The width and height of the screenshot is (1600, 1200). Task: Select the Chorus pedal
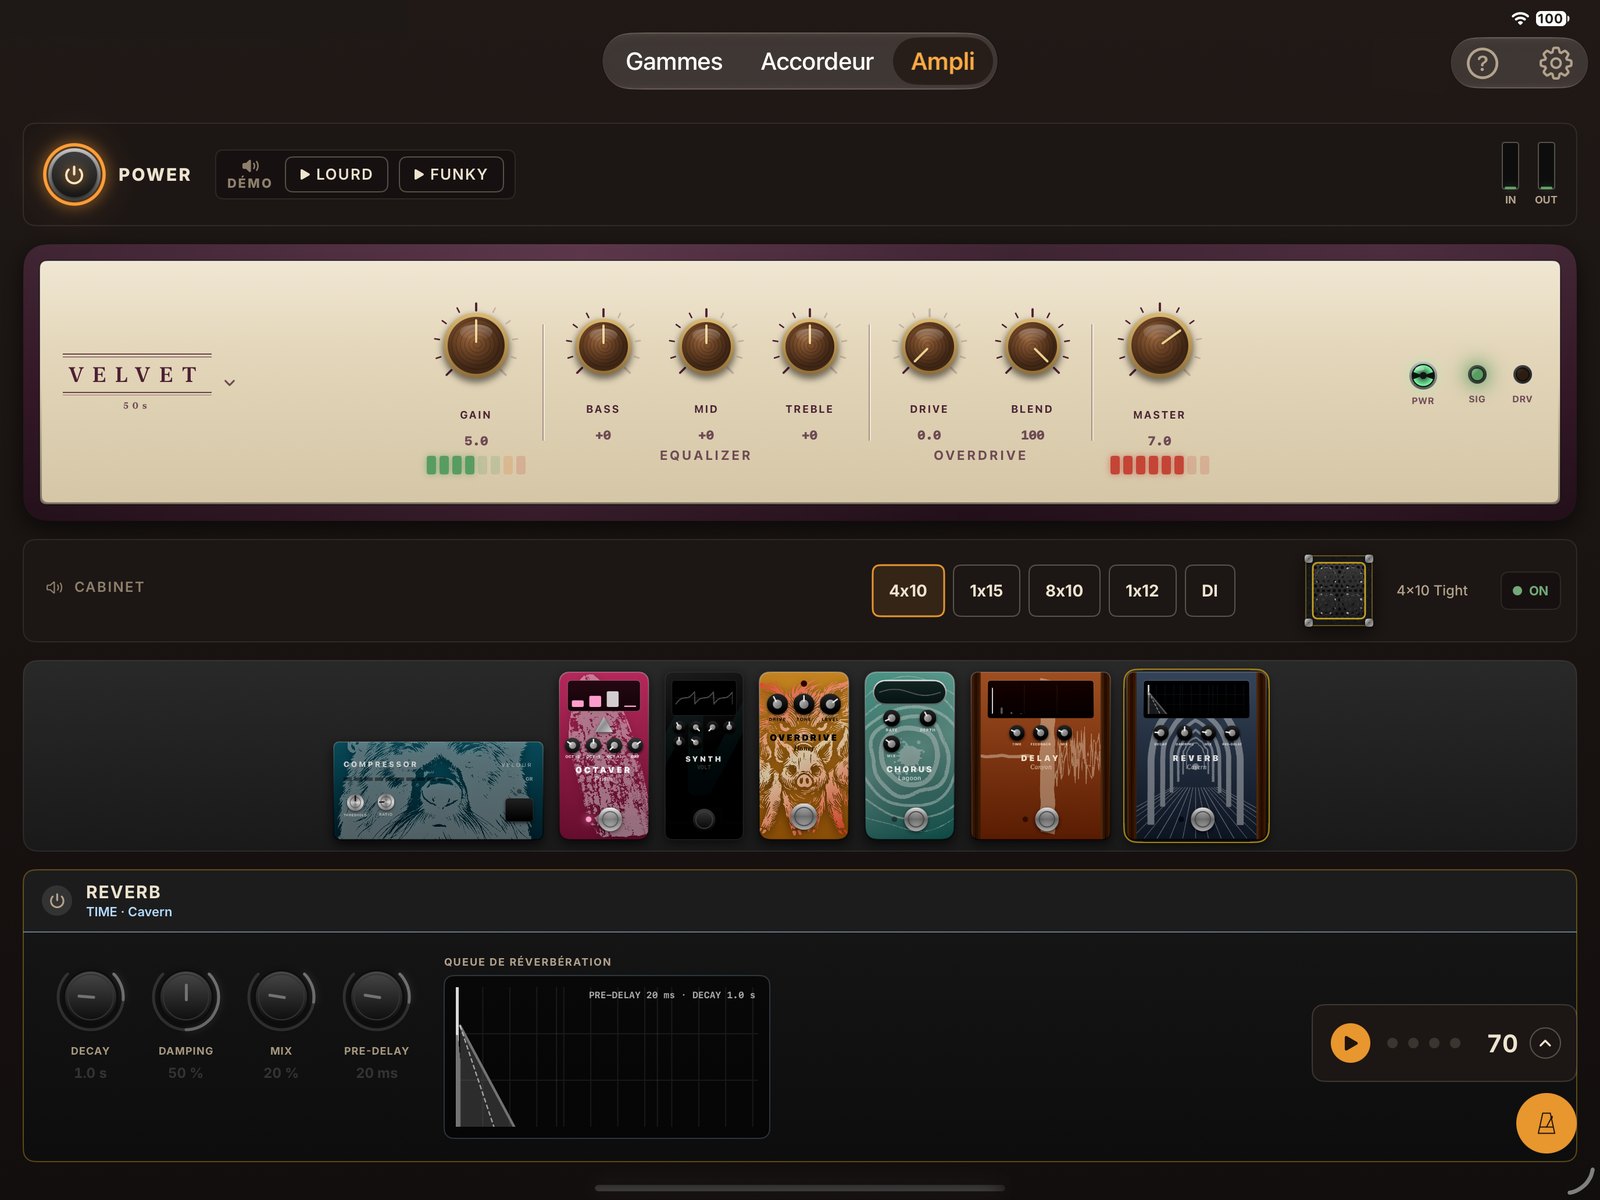[x=910, y=755]
